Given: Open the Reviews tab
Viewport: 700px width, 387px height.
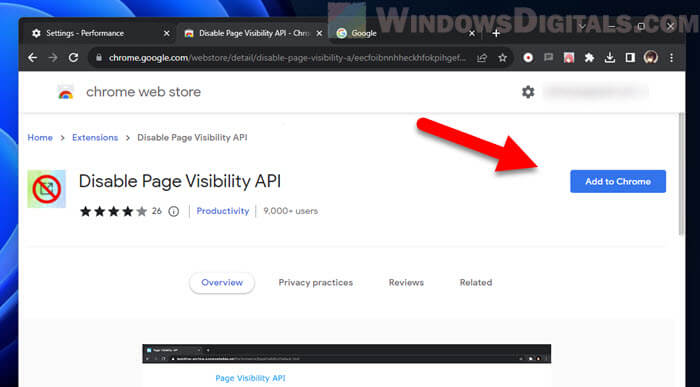Looking at the screenshot, I should (406, 283).
